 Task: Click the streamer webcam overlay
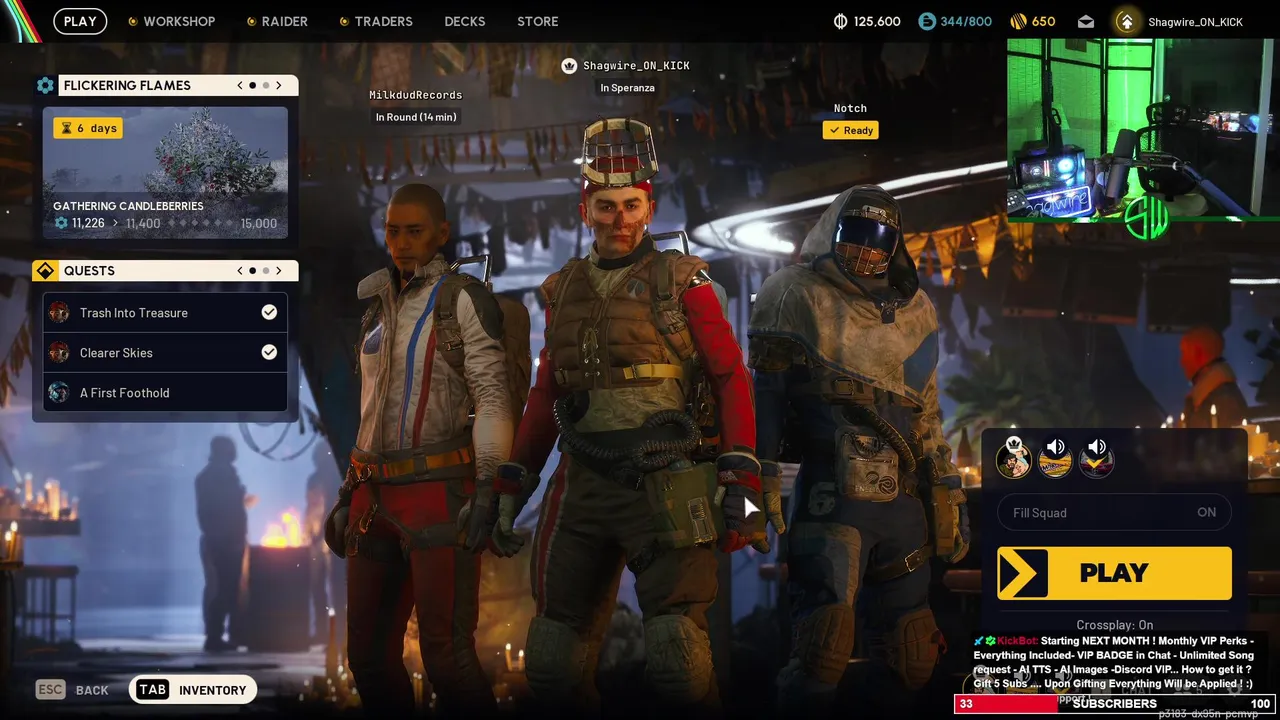[1143, 129]
